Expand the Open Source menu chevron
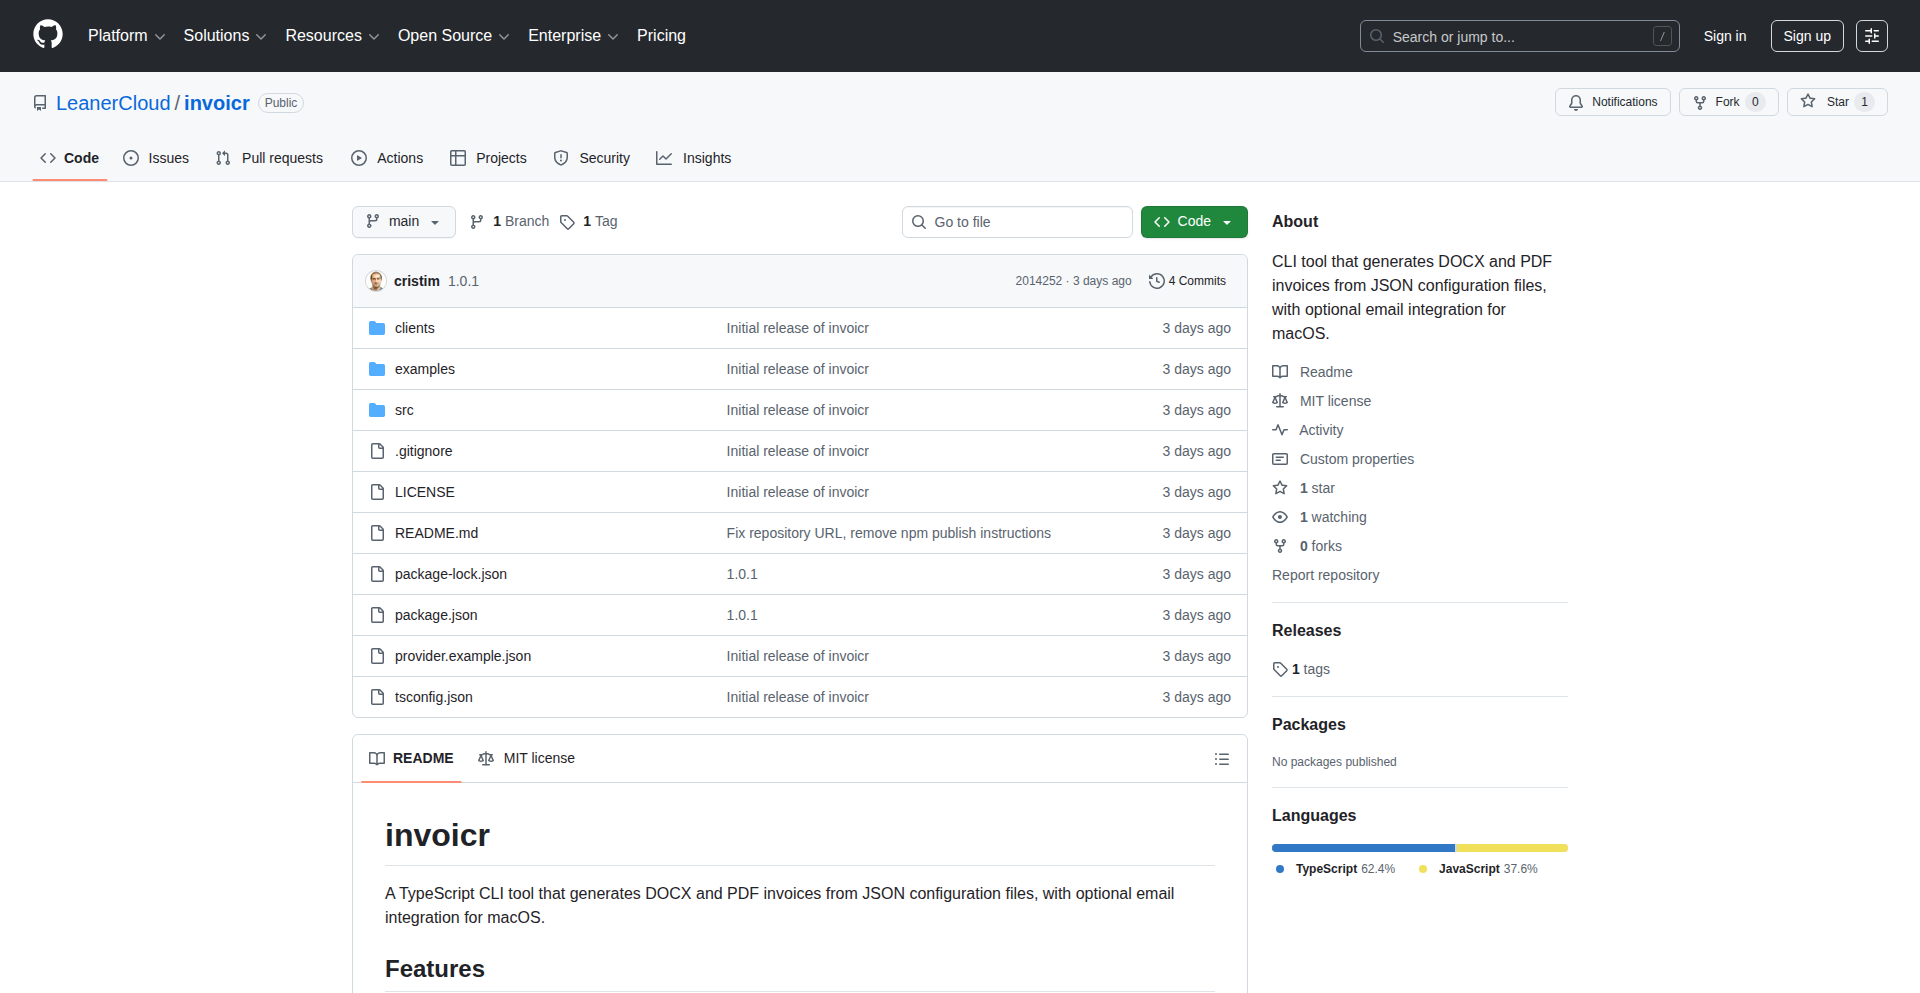The height and width of the screenshot is (993, 1920). pyautogui.click(x=506, y=36)
